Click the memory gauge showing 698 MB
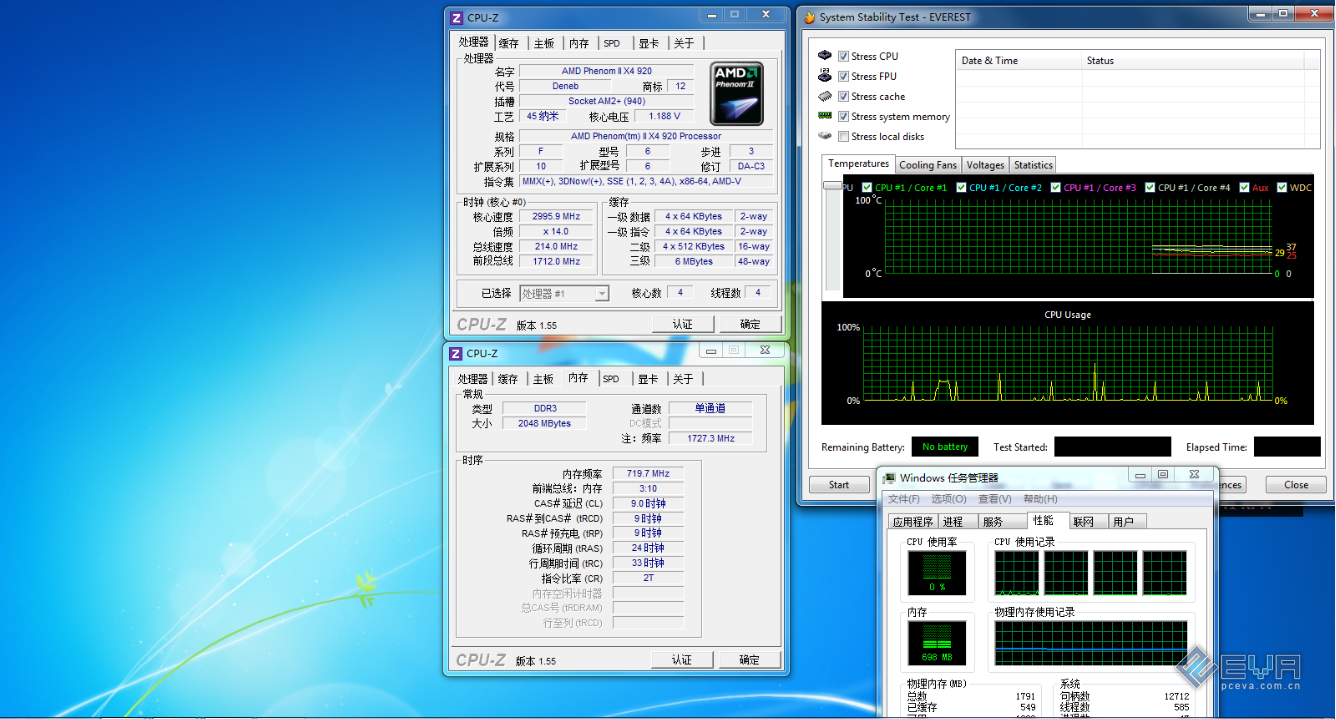1336x719 pixels. tap(937, 644)
